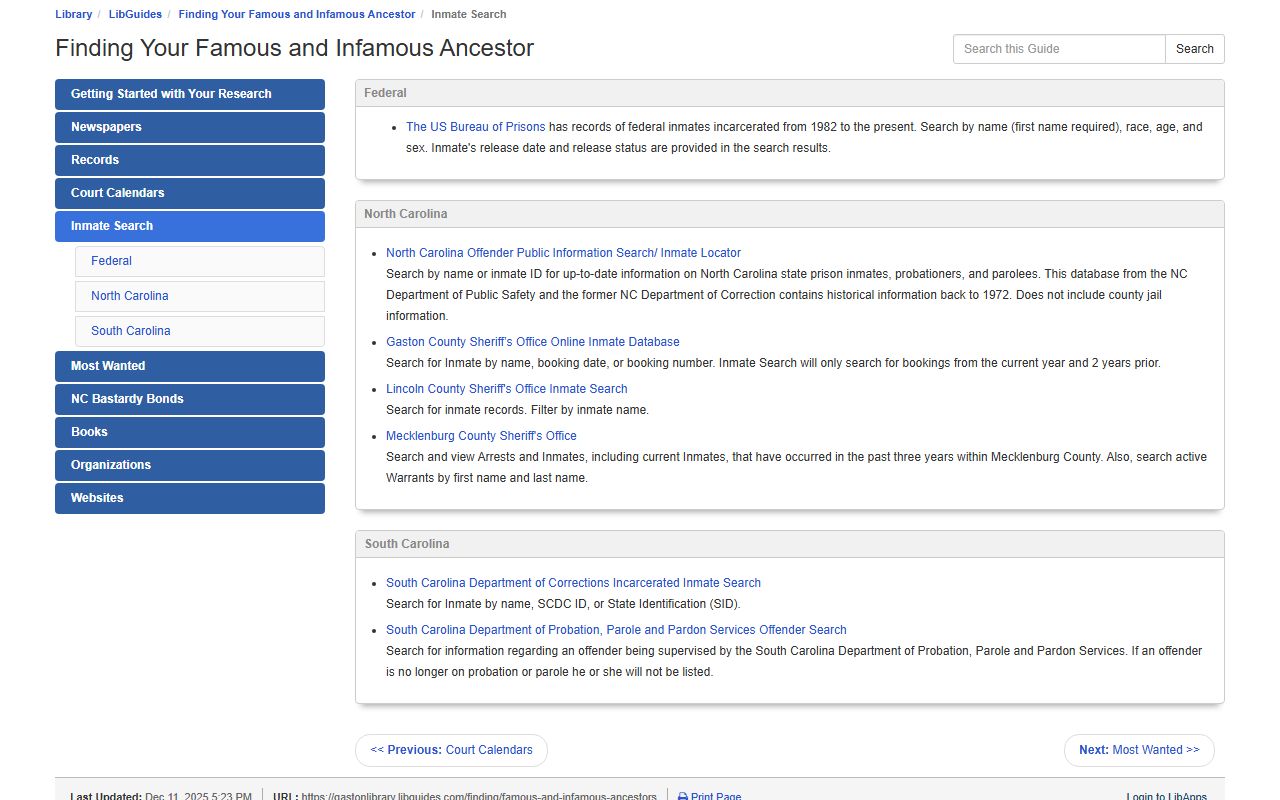Open Gaston County Sheriff's Office Inmate Database
This screenshot has width=1280, height=800.
[x=532, y=342]
